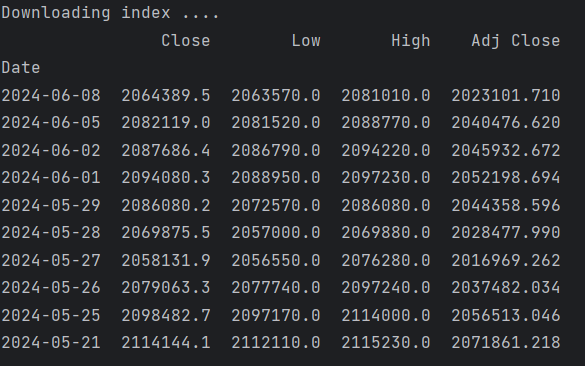Click the High value 2097240.0
Screen dimensions: 585x366
point(386,288)
